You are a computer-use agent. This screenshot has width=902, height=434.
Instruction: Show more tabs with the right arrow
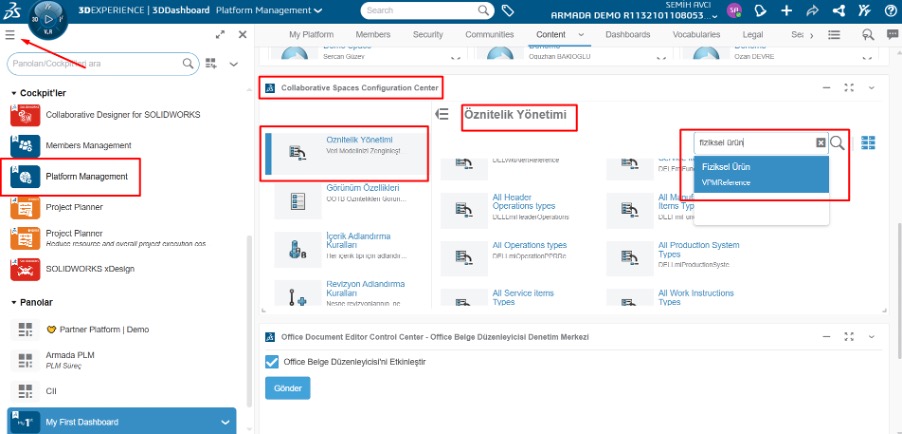click(812, 35)
